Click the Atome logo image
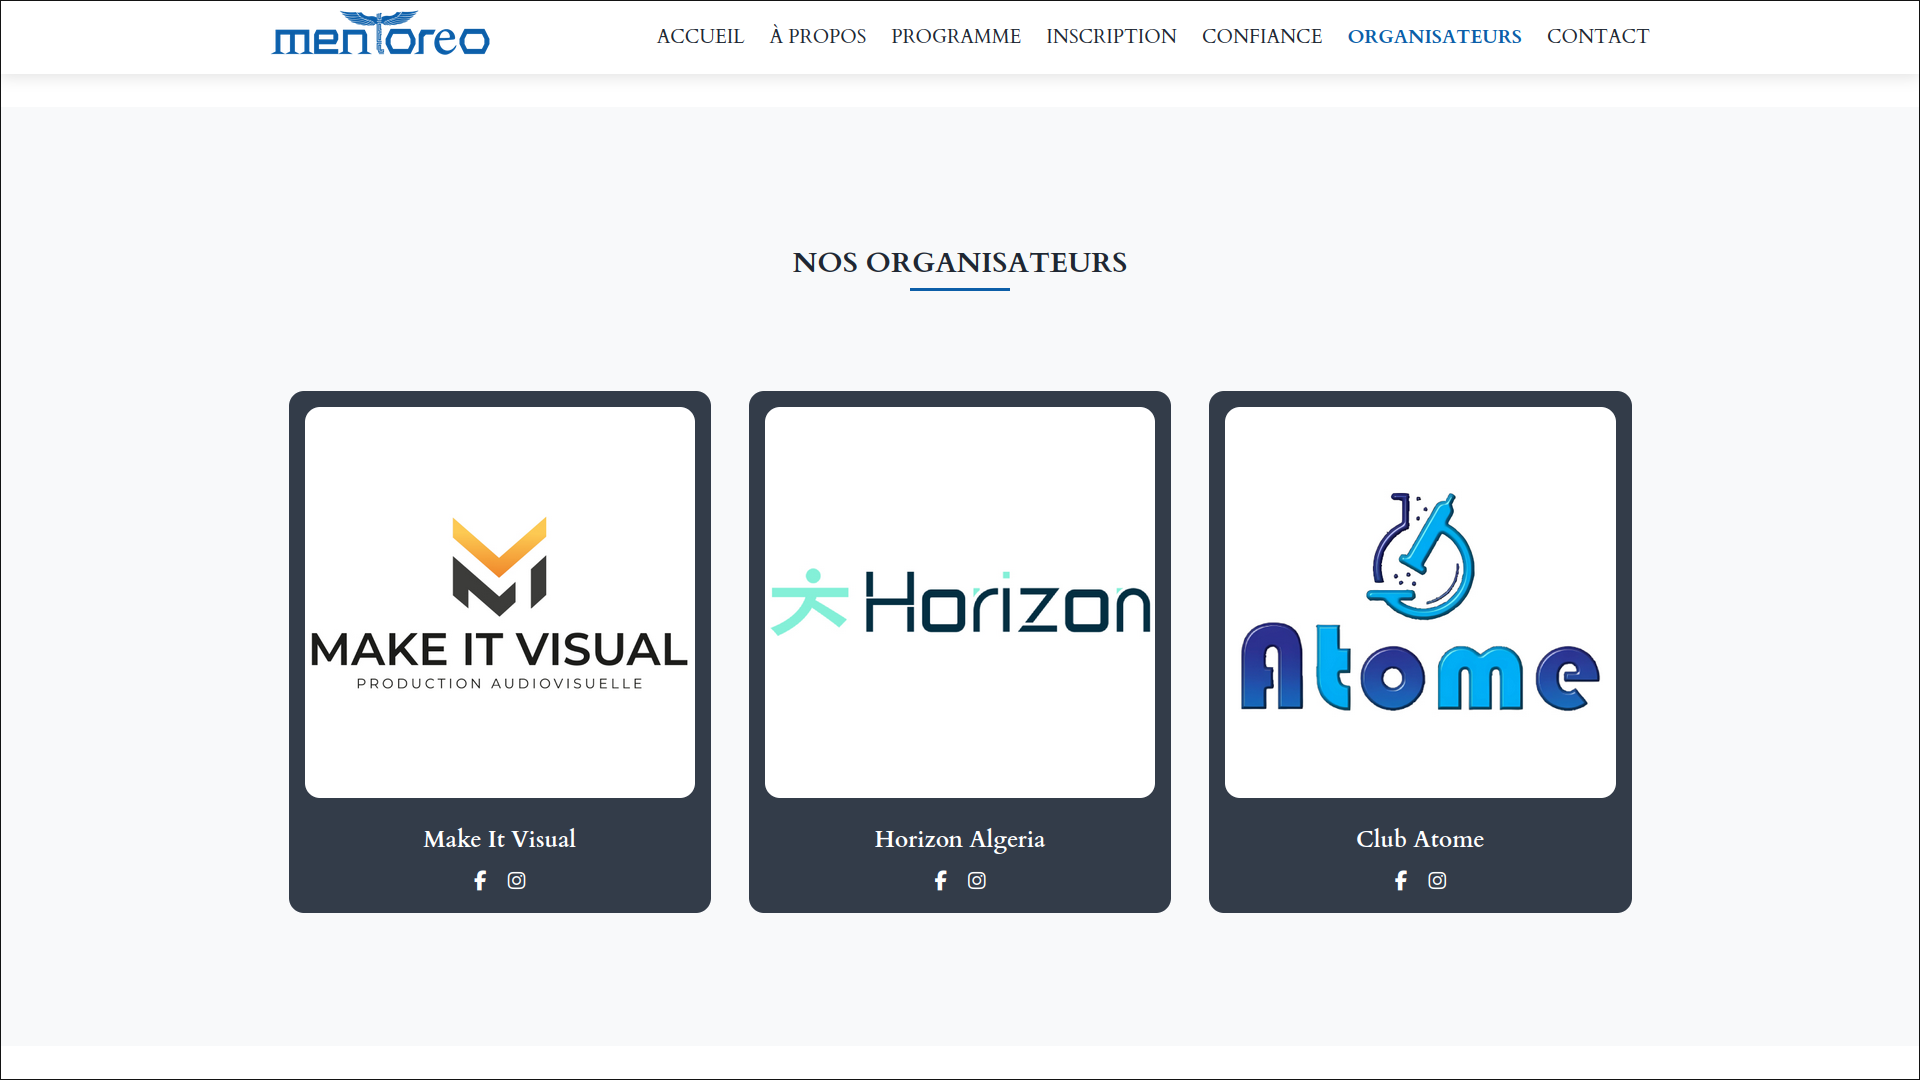1920x1080 pixels. 1420,603
